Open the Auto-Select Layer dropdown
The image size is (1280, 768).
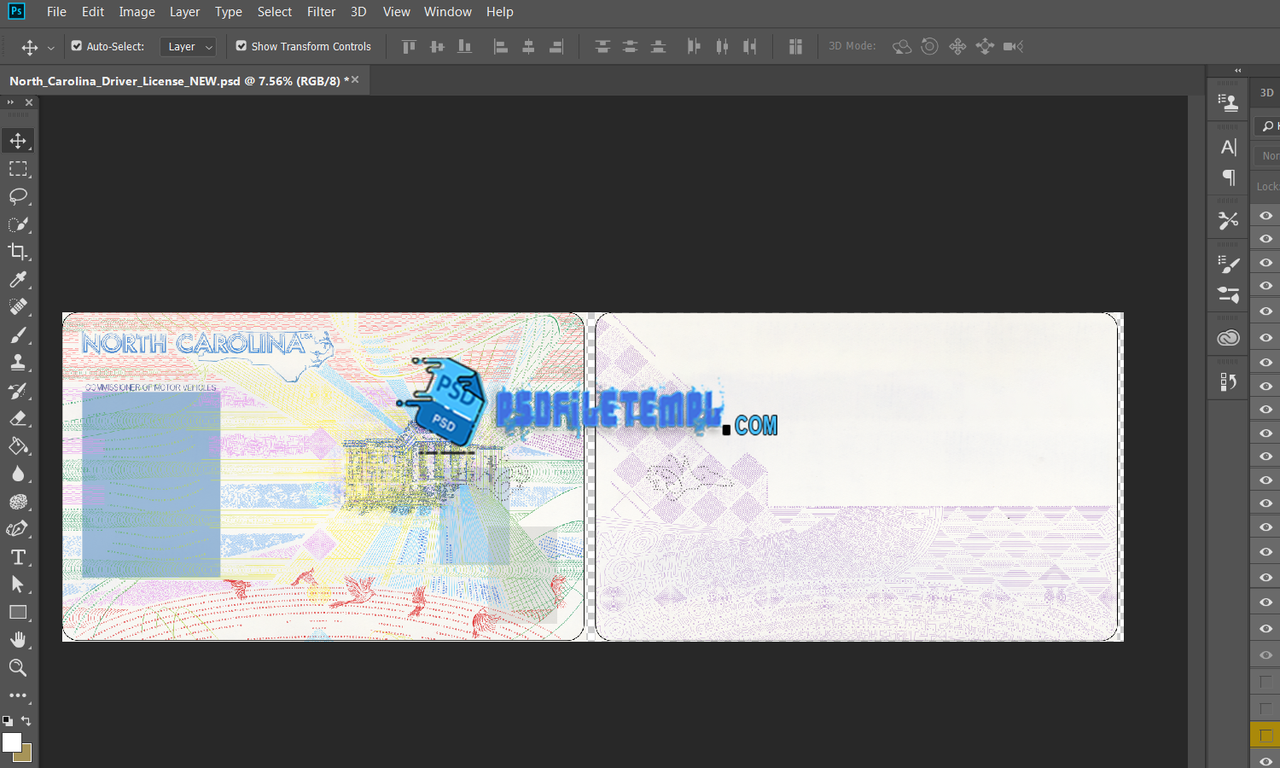pyautogui.click(x=188, y=46)
